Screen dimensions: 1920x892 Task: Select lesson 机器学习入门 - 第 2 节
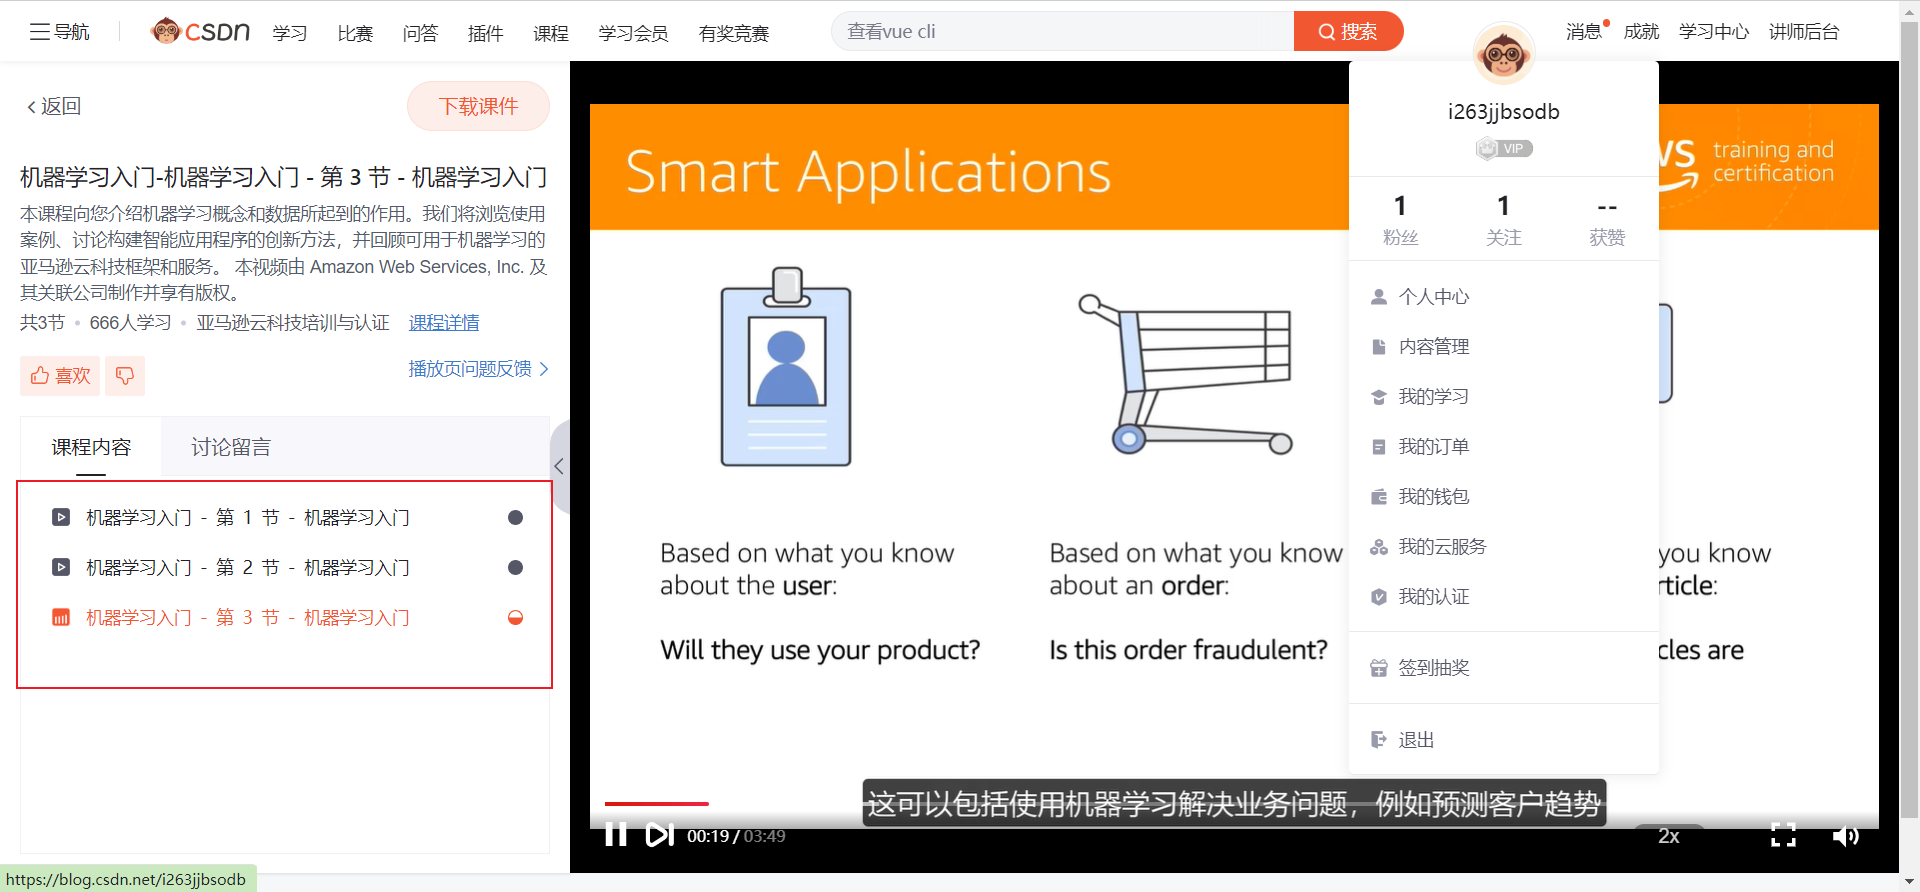(248, 568)
